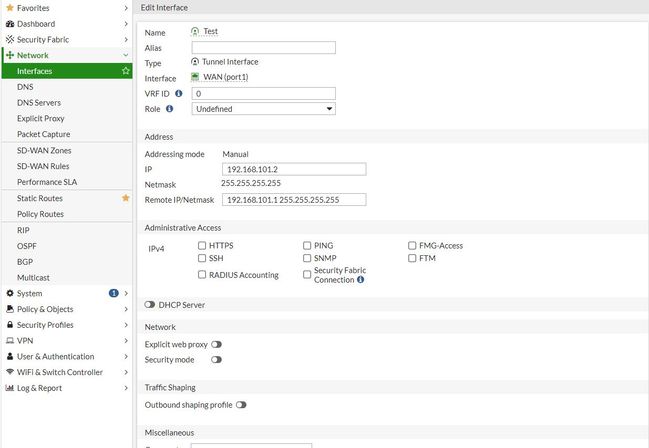The image size is (649, 448).
Task: Click the Alias input field
Action: (x=263, y=47)
